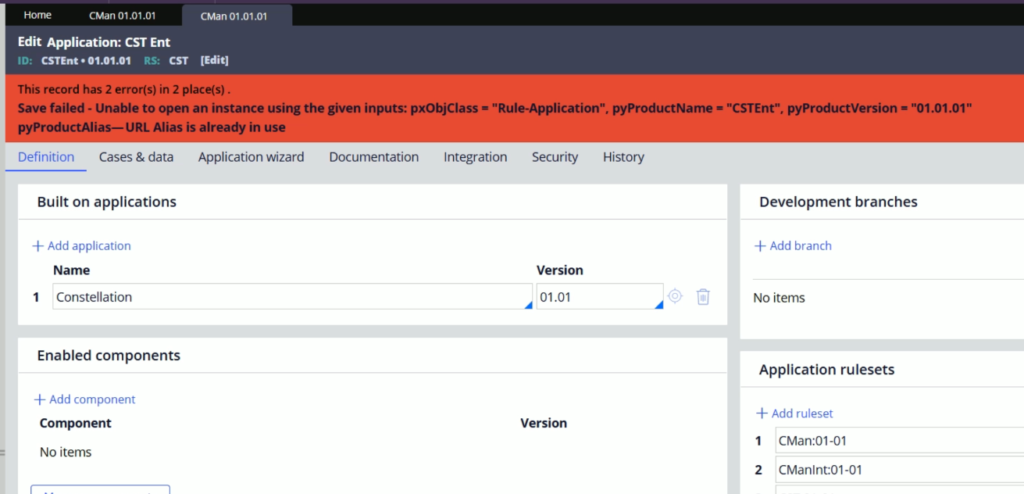Click the RS value CST

[178, 60]
